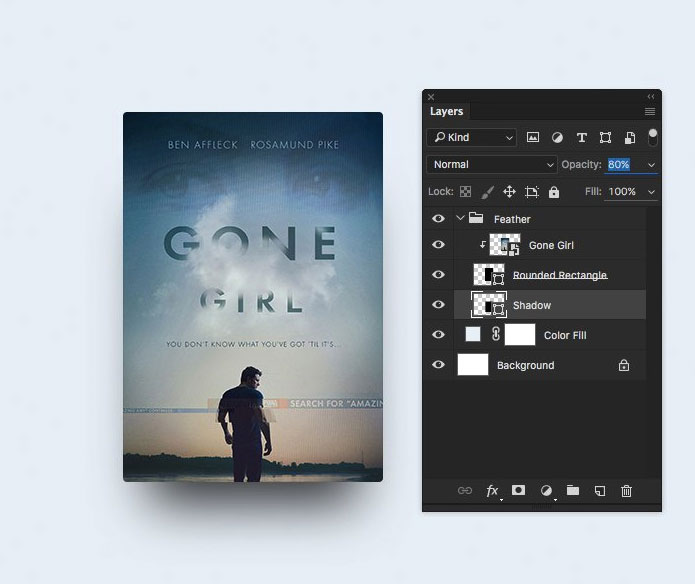Click the Shadow layer thumbnail
The image size is (695, 584).
(489, 305)
